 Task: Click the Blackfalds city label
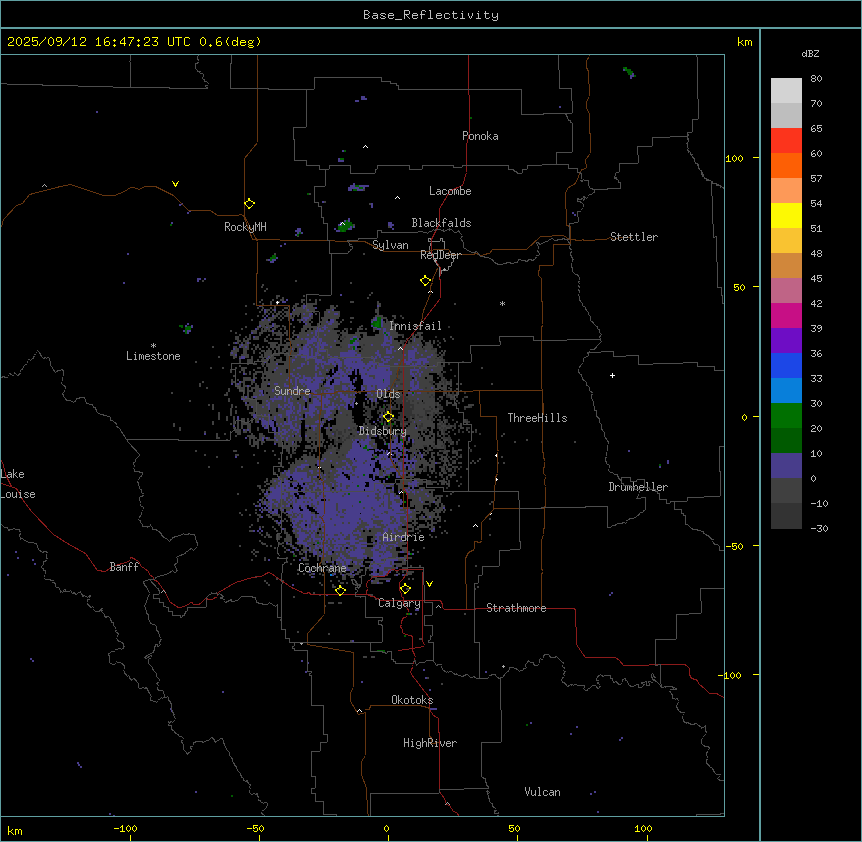[x=441, y=223]
